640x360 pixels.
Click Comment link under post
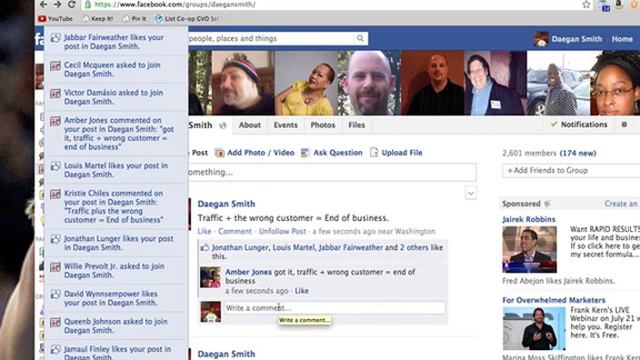(235, 231)
